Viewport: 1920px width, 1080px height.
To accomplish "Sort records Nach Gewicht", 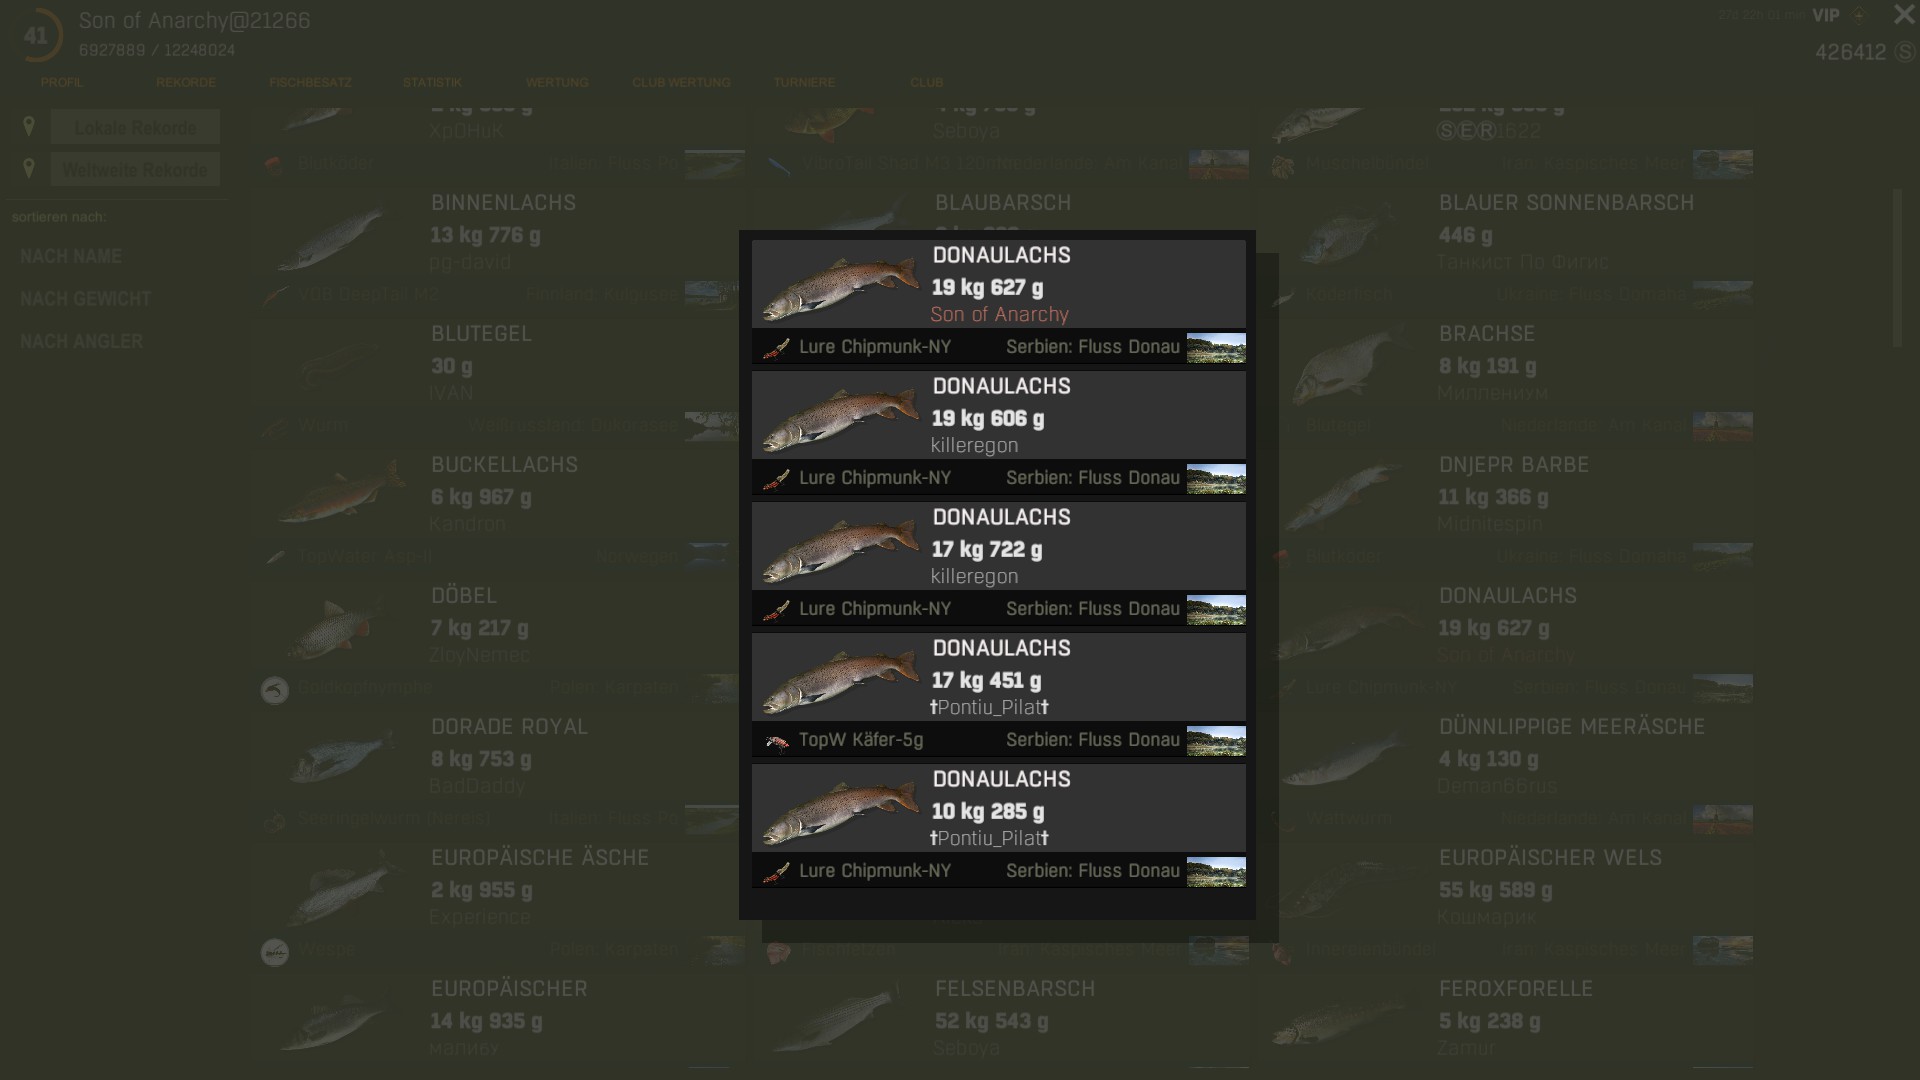I will (86, 299).
